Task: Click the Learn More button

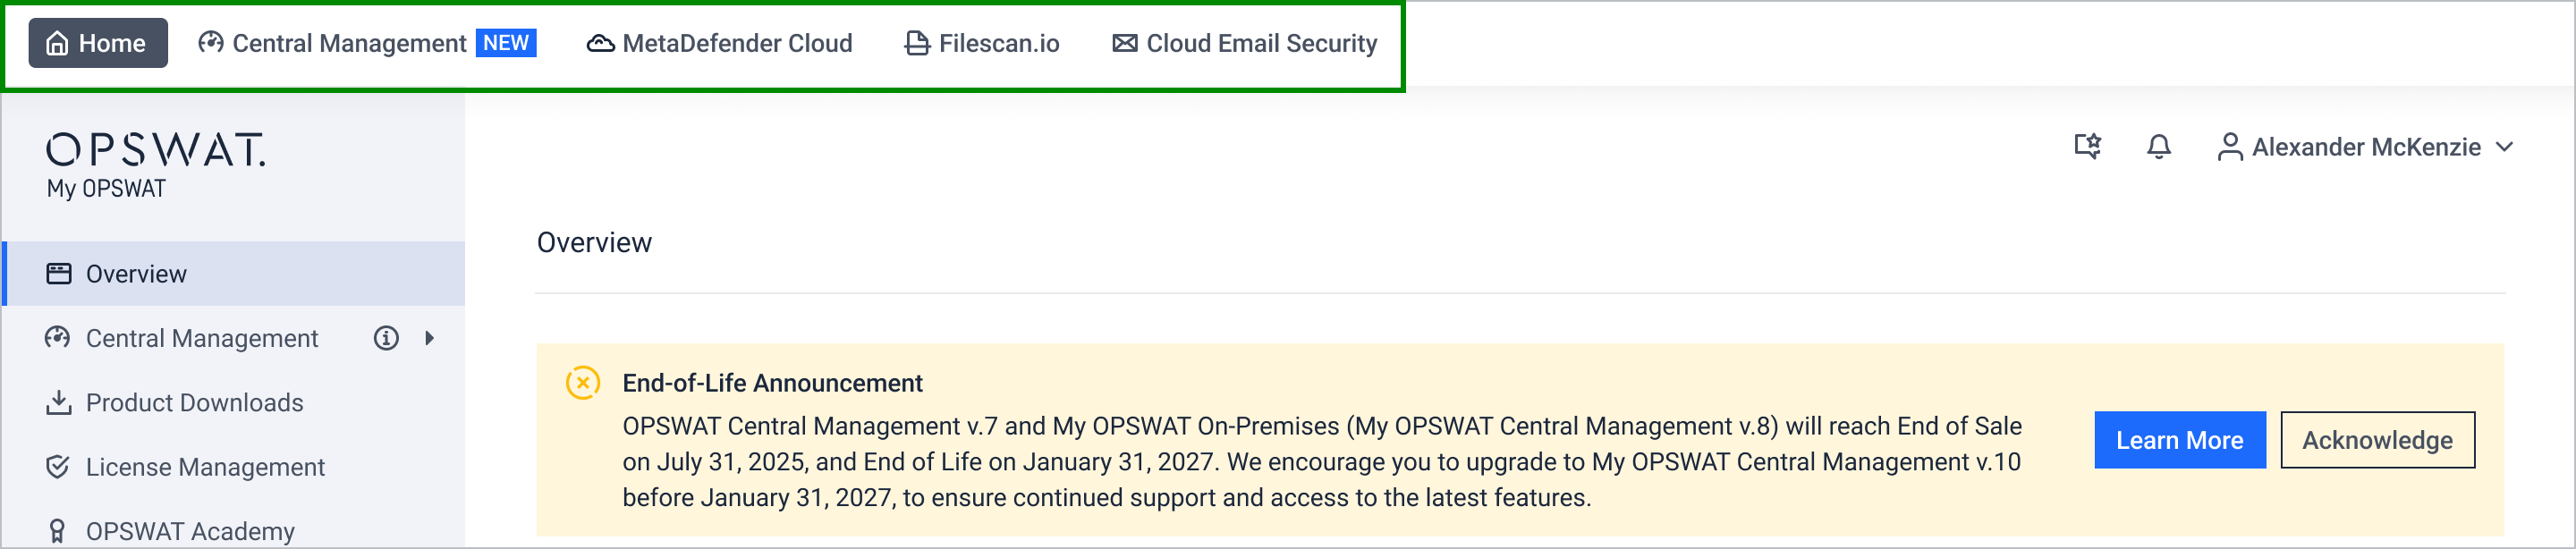Action: [2179, 440]
